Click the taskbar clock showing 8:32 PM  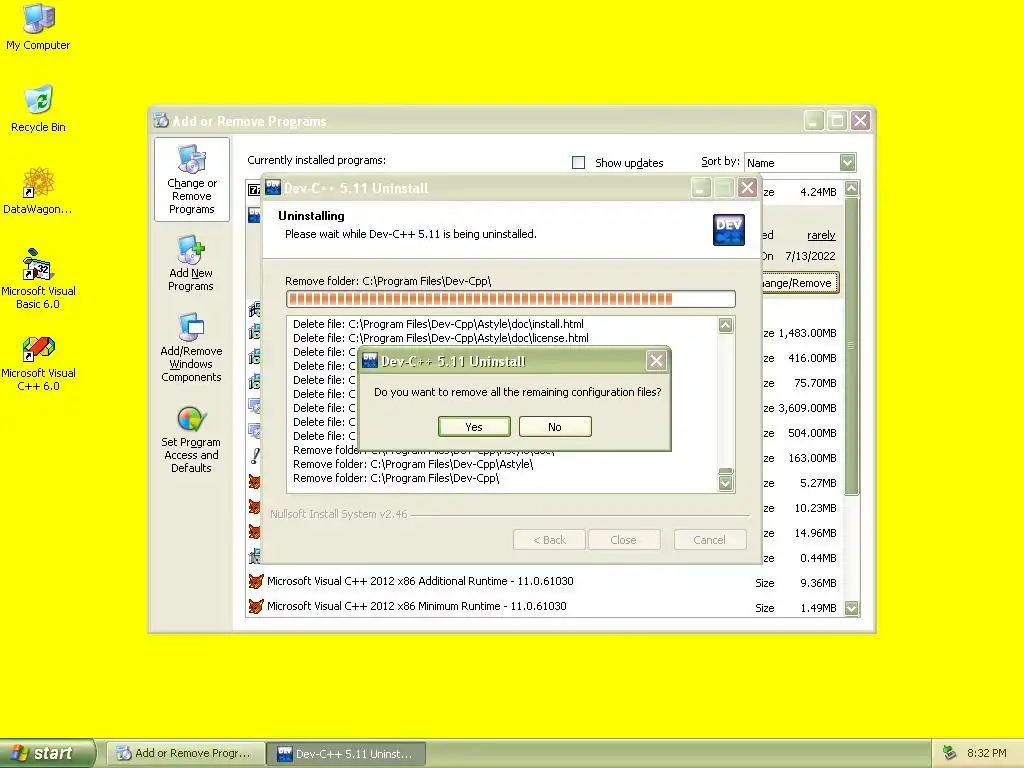[x=987, y=753]
